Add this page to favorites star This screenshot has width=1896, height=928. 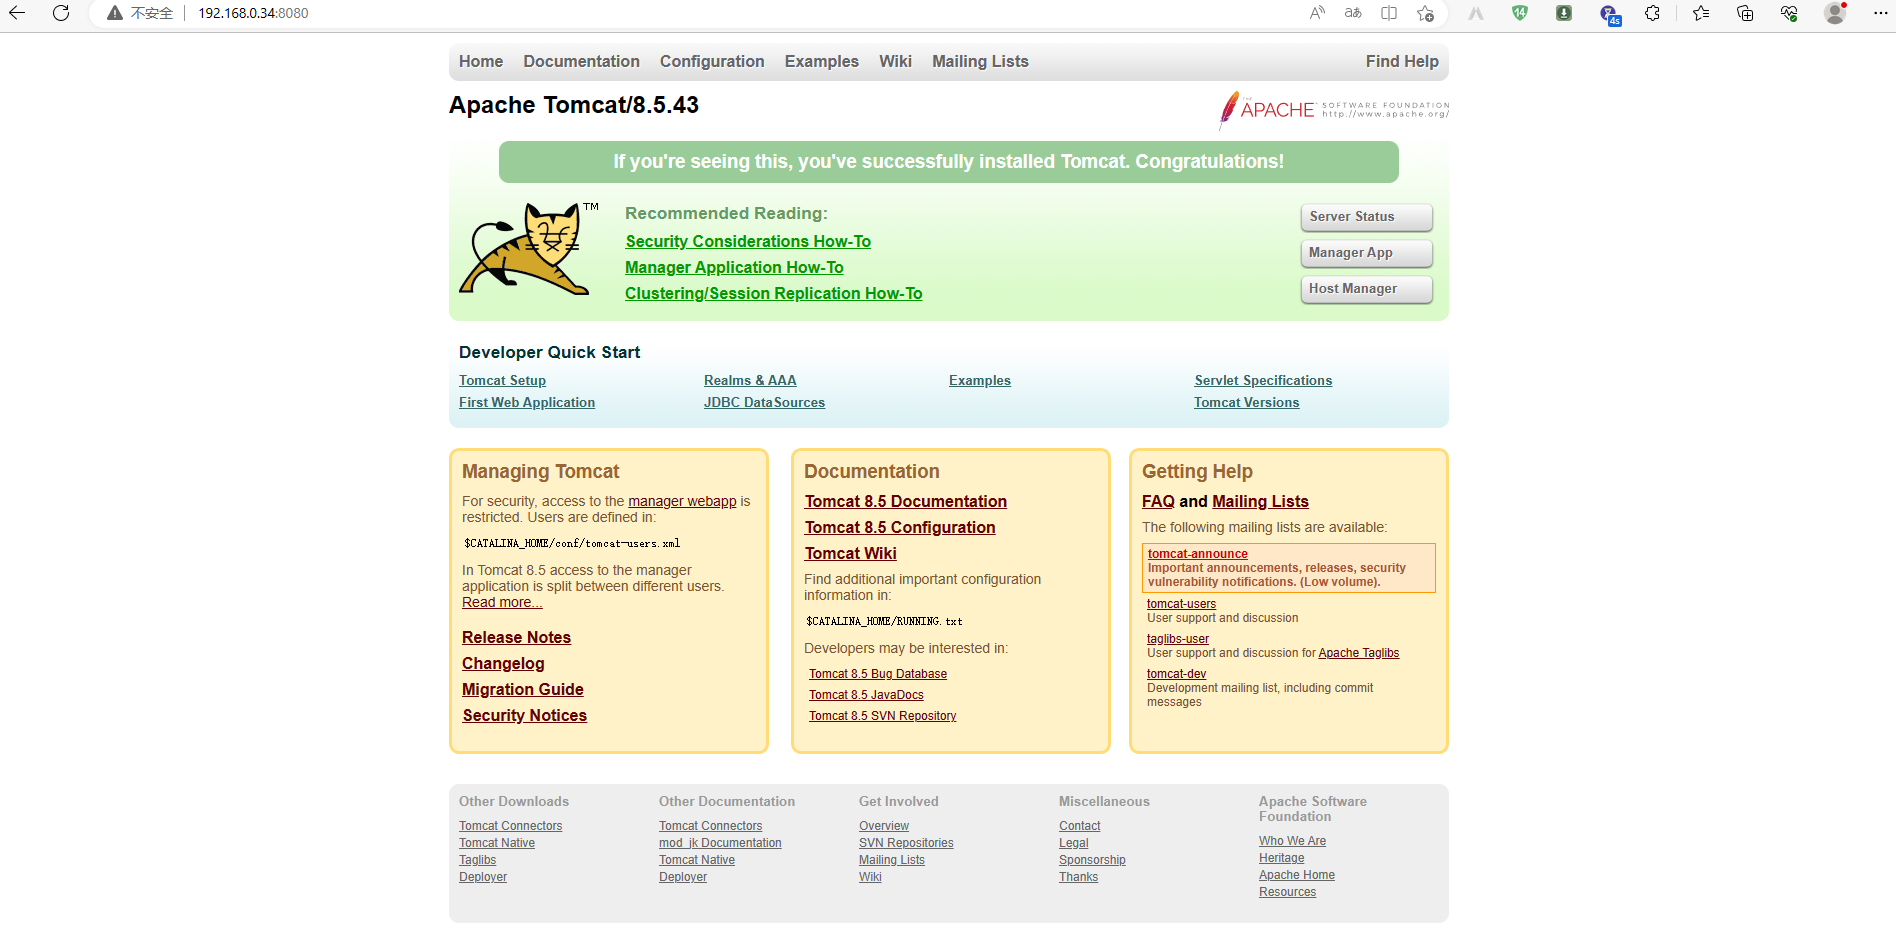point(1425,13)
